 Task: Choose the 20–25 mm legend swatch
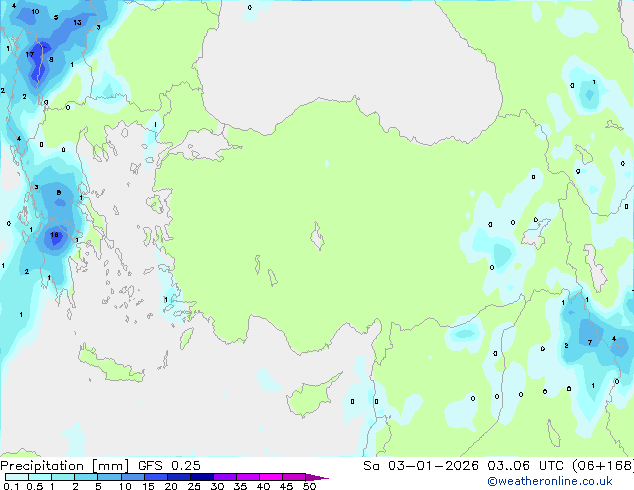coord(178,477)
